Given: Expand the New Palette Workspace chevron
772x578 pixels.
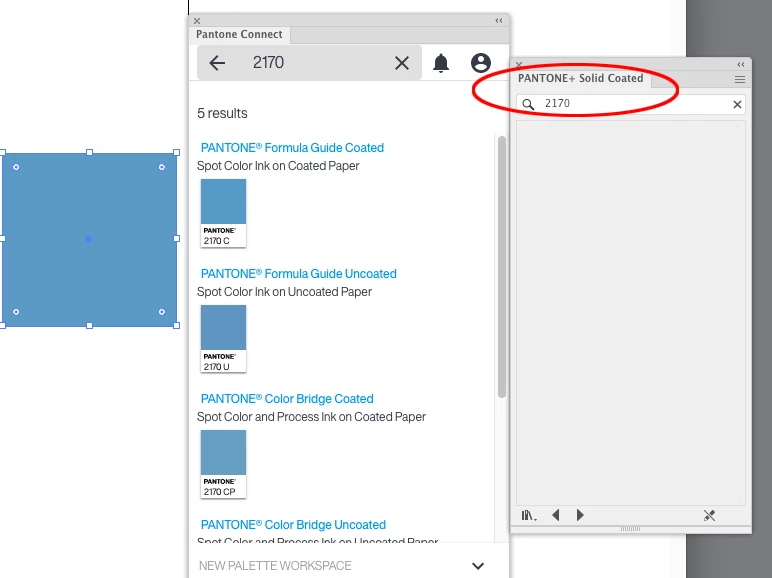Looking at the screenshot, I should click(478, 566).
